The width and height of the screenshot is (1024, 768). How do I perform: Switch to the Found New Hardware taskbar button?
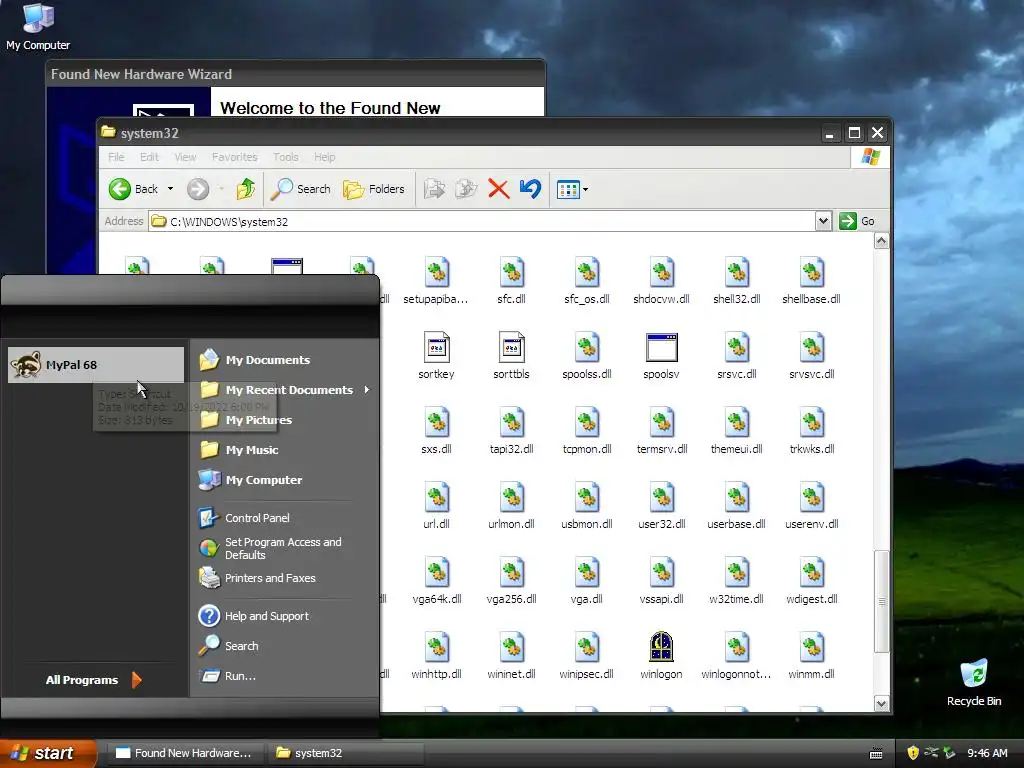(185, 753)
